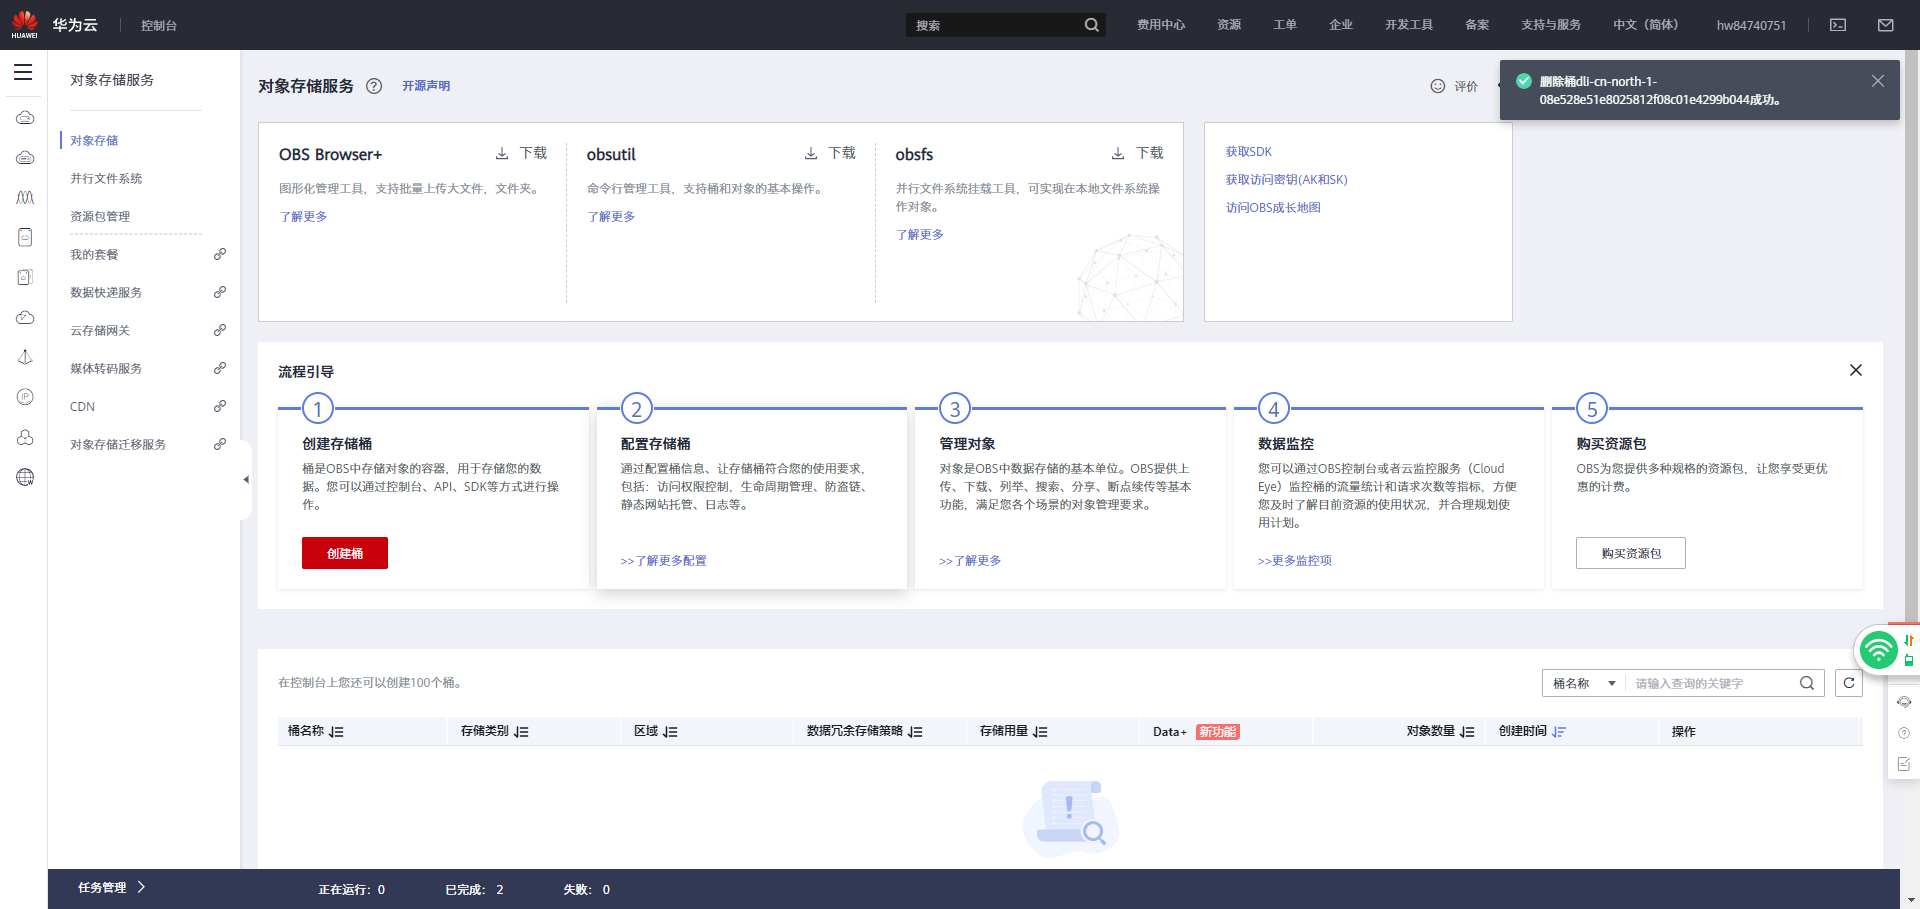Sort by 桶名称 column

tap(336, 732)
